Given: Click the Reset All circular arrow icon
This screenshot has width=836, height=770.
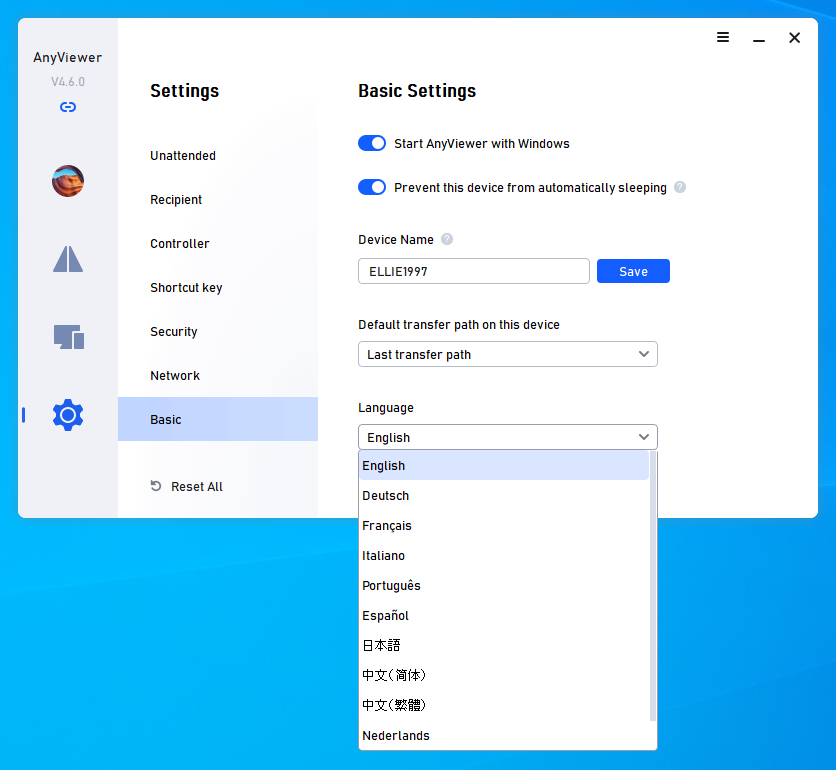Looking at the screenshot, I should tap(156, 486).
